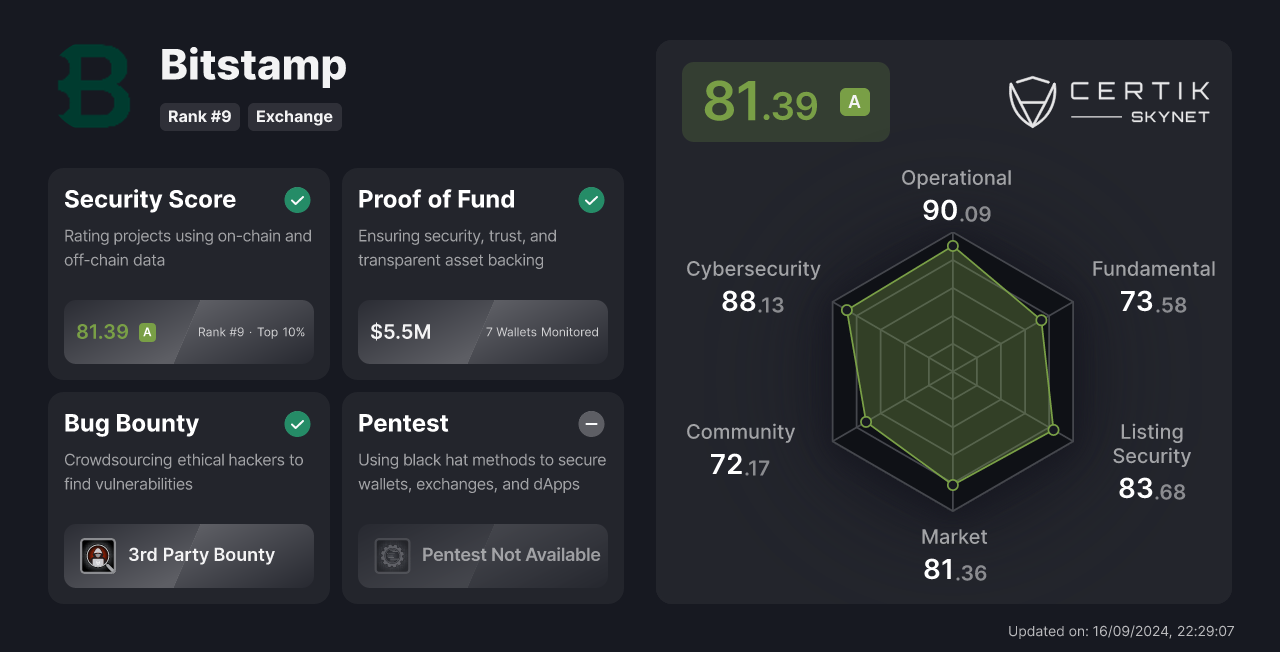Expand the Bug Bounty card
Image resolution: width=1280 pixels, height=652 pixels.
[188, 497]
